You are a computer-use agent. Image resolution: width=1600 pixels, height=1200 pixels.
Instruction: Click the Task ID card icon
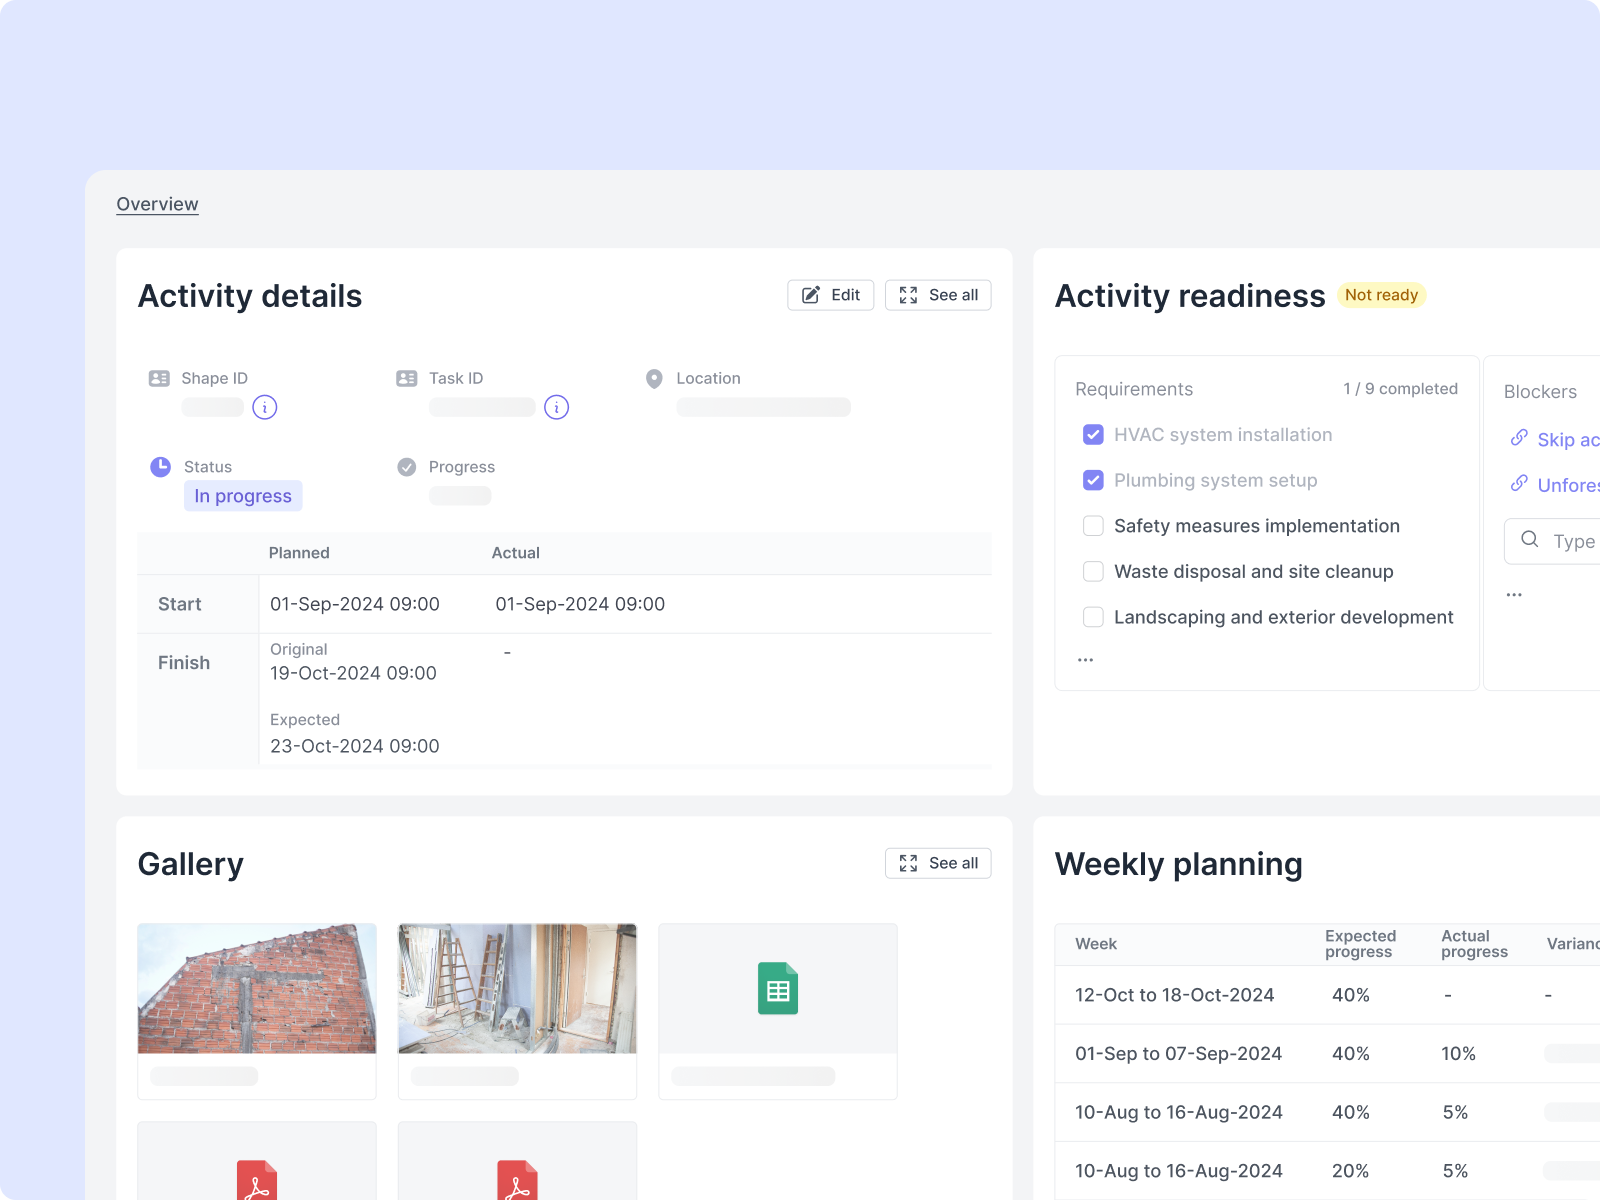coord(406,378)
